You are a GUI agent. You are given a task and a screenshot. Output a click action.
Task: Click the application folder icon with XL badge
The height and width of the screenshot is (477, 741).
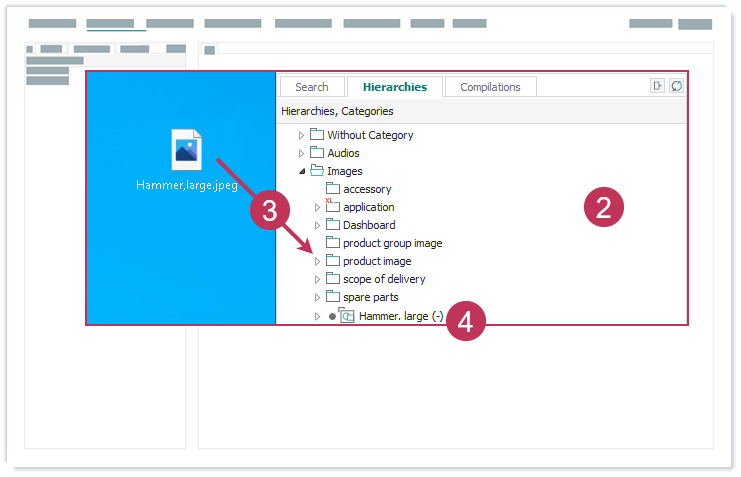(x=333, y=207)
